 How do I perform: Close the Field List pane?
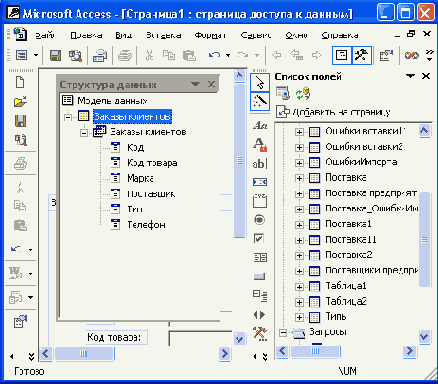(426, 76)
